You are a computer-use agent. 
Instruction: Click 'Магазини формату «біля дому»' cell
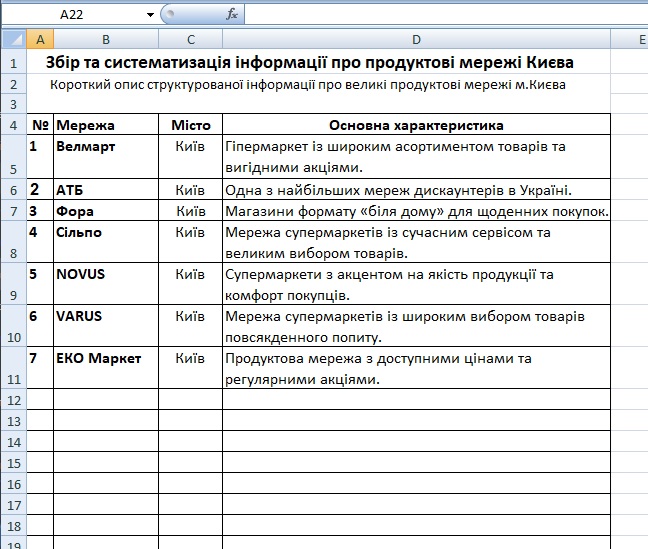[x=416, y=211]
